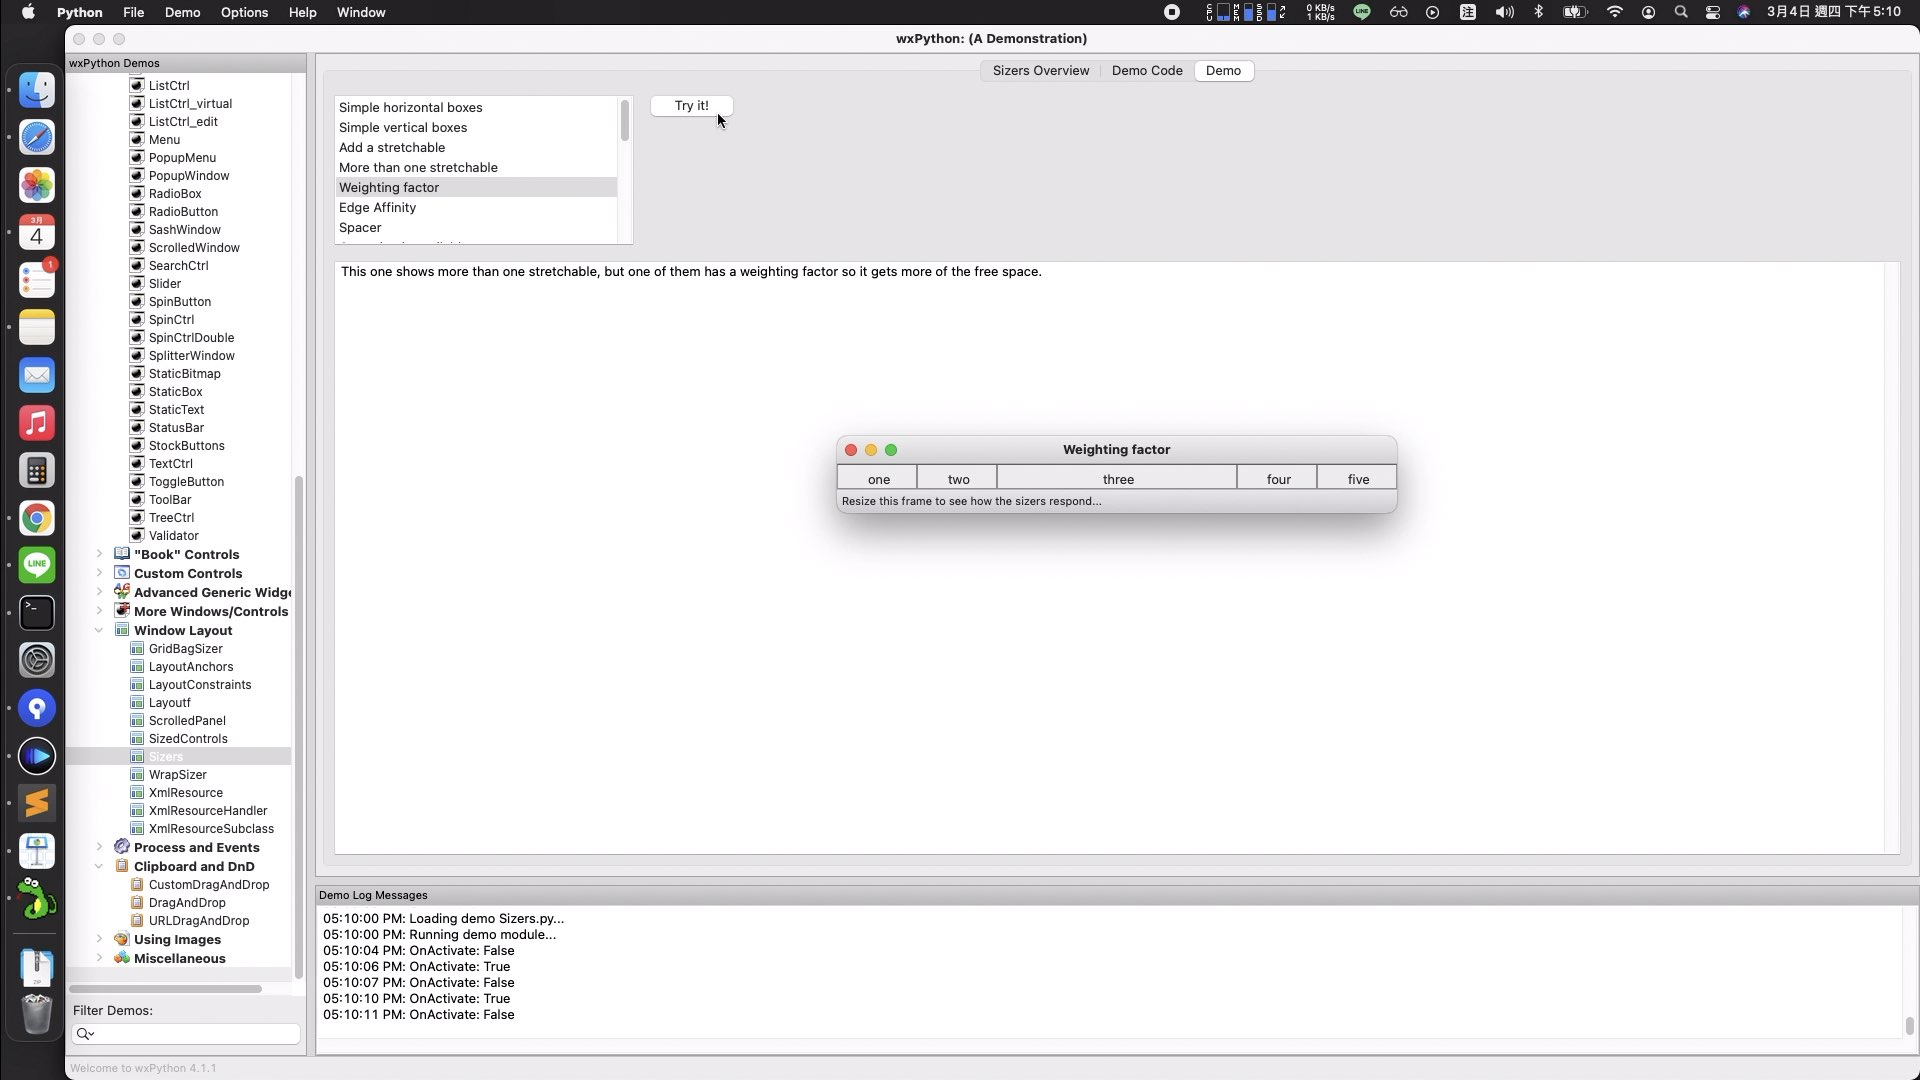Expand Advanced Generic Widgets category
This screenshot has height=1080, width=1920.
click(99, 592)
